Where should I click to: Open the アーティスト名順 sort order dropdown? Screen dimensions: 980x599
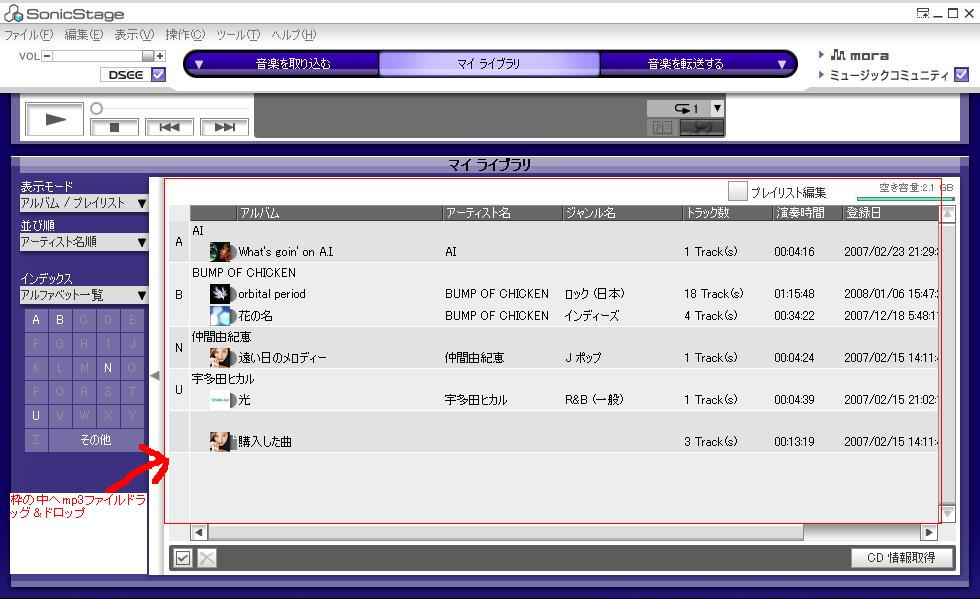(x=84, y=242)
